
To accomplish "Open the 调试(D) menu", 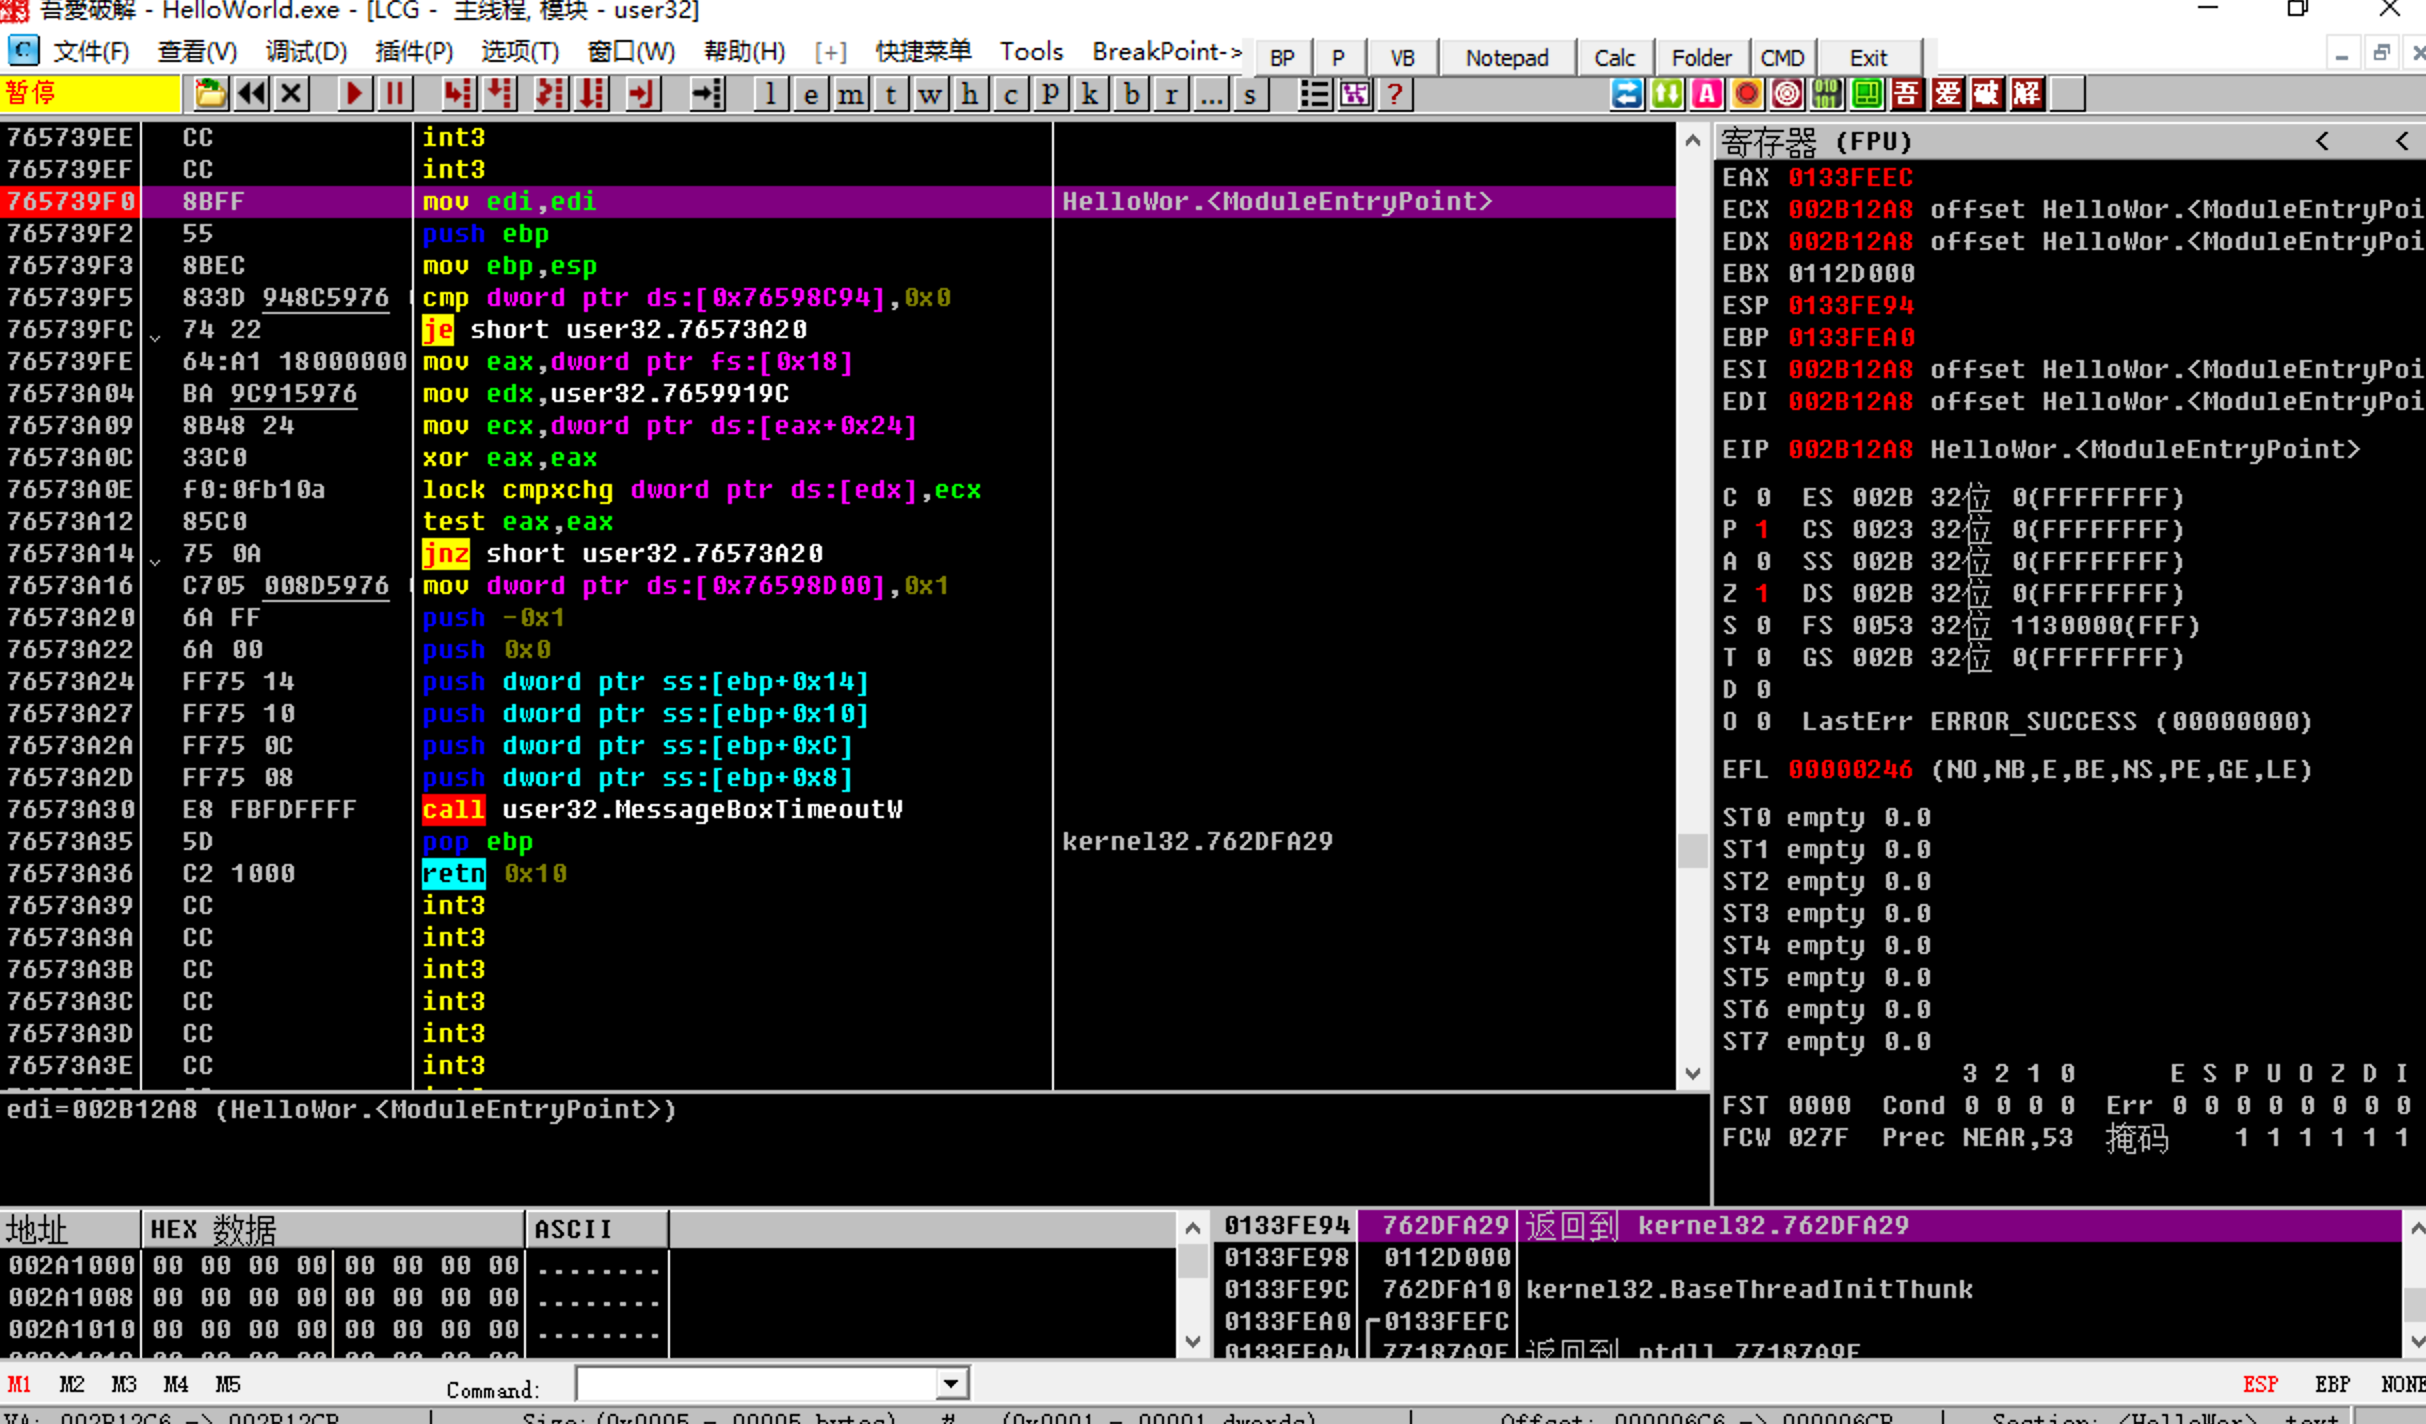I will (x=306, y=51).
